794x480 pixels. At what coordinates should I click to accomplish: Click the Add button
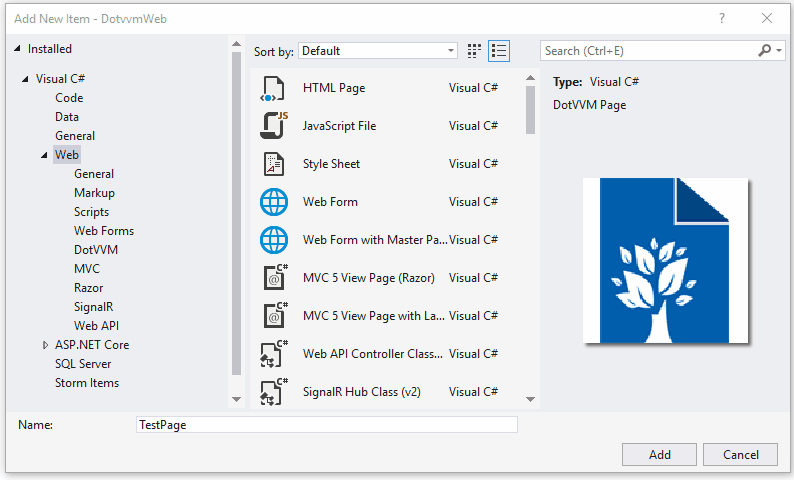point(659,454)
